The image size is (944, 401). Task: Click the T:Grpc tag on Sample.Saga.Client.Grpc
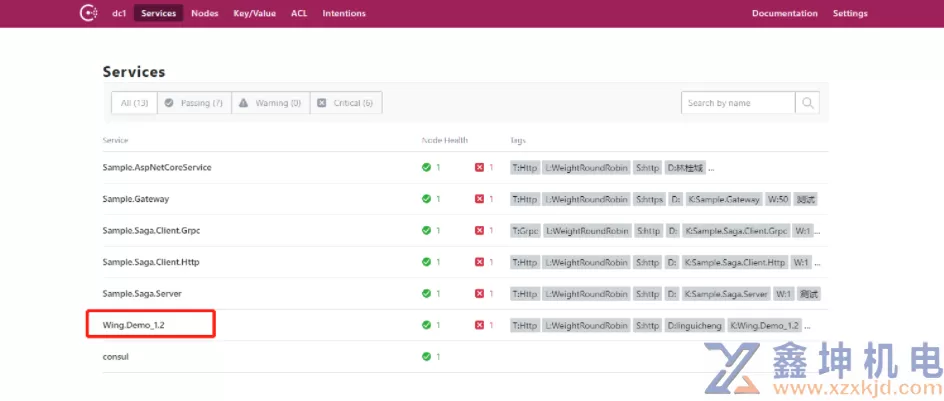[525, 231]
